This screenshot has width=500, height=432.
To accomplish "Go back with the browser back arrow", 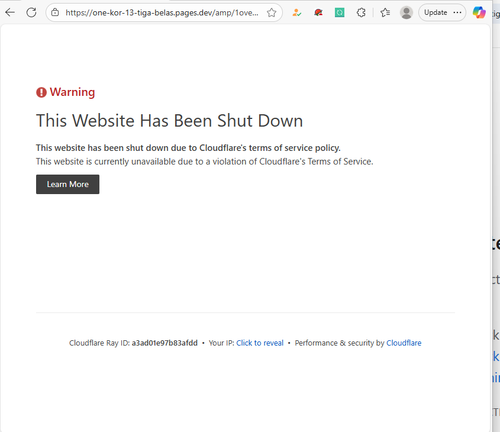I will coord(10,13).
